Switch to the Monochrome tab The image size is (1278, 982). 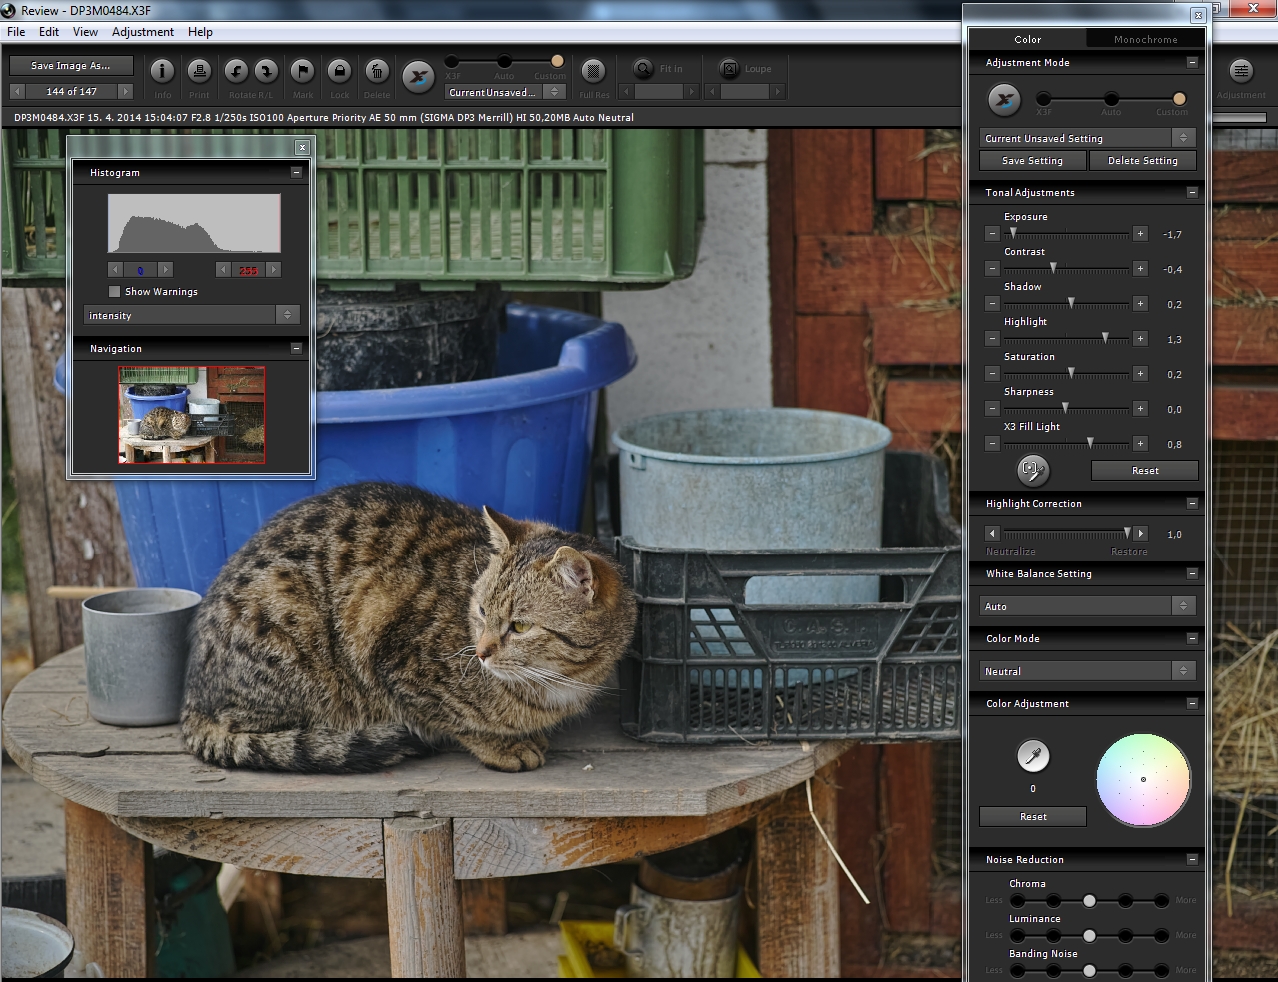(x=1145, y=39)
